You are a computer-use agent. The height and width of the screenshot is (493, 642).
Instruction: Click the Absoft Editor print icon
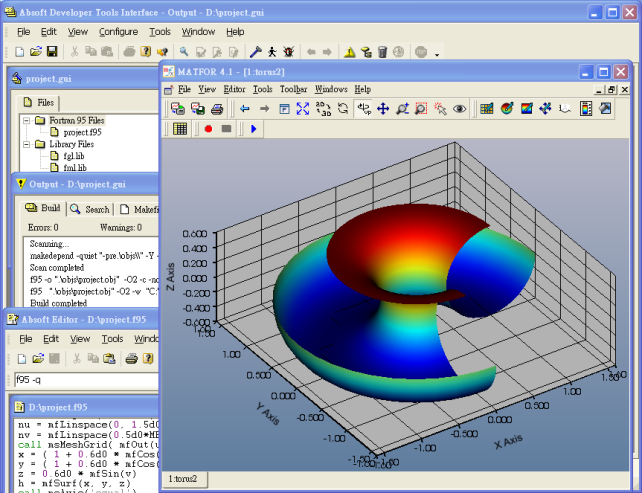tap(131, 359)
